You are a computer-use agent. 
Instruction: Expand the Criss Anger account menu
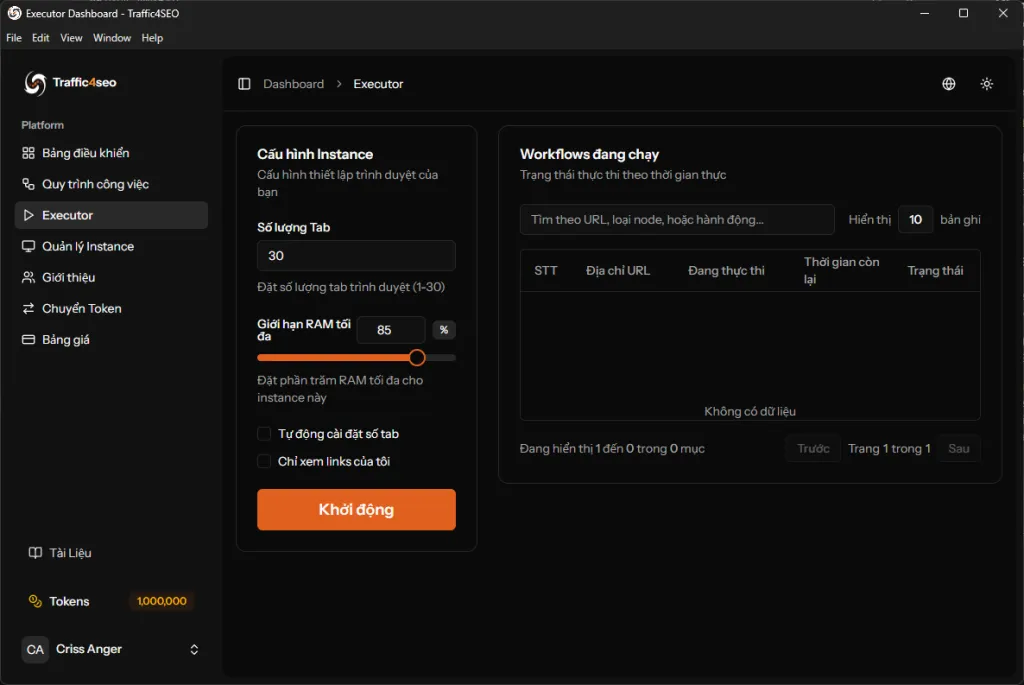[194, 649]
